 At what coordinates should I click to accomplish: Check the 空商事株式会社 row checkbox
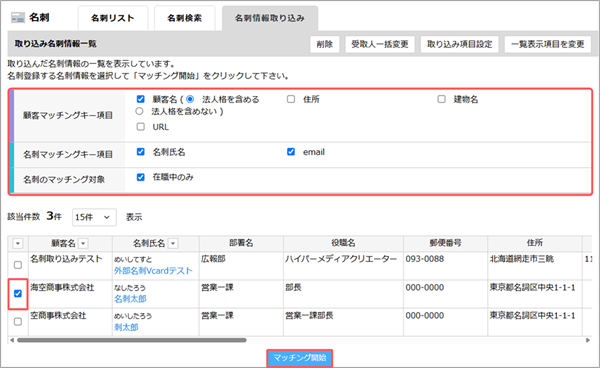(x=18, y=322)
